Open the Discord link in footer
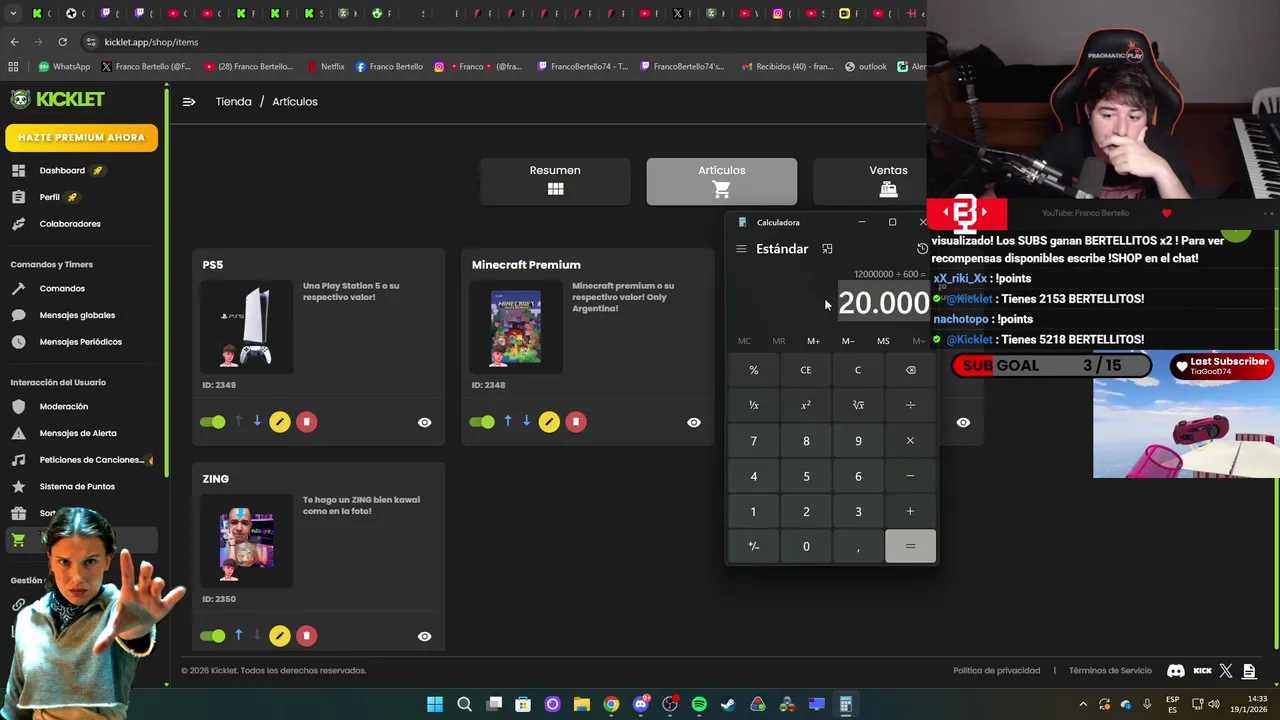Image resolution: width=1280 pixels, height=720 pixels. 1176,671
